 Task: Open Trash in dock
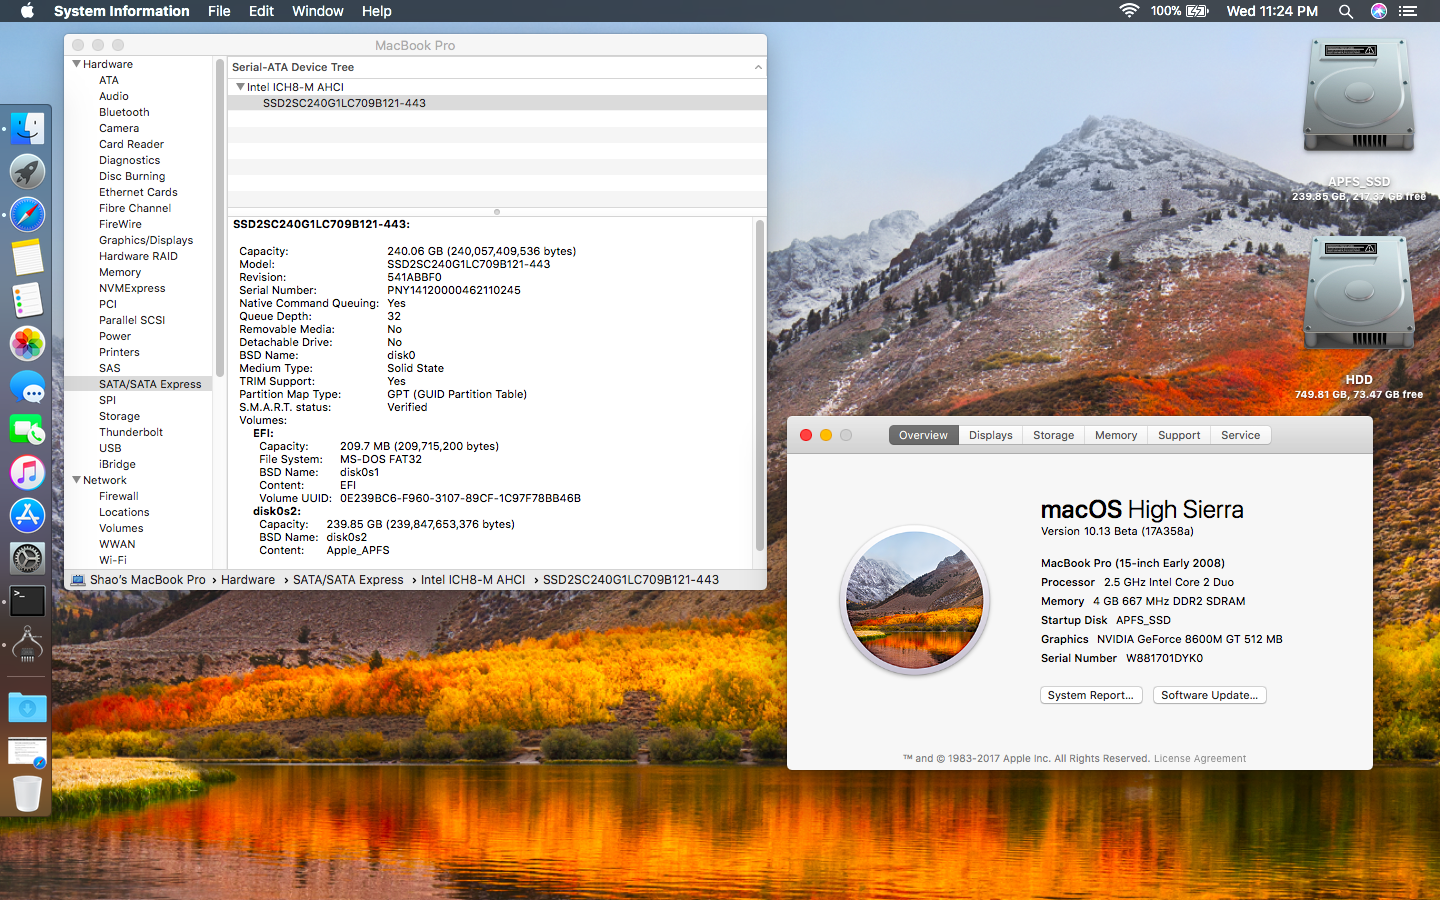[x=27, y=793]
